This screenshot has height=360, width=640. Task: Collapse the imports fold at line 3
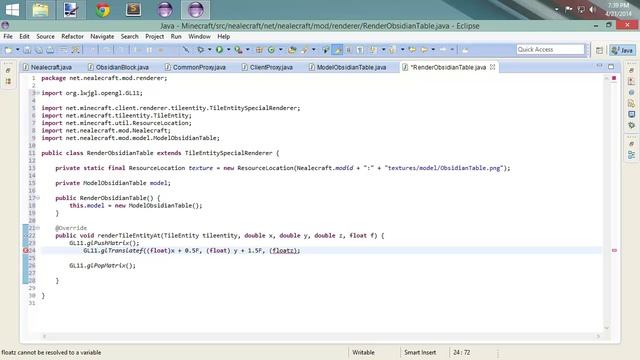point(38,93)
